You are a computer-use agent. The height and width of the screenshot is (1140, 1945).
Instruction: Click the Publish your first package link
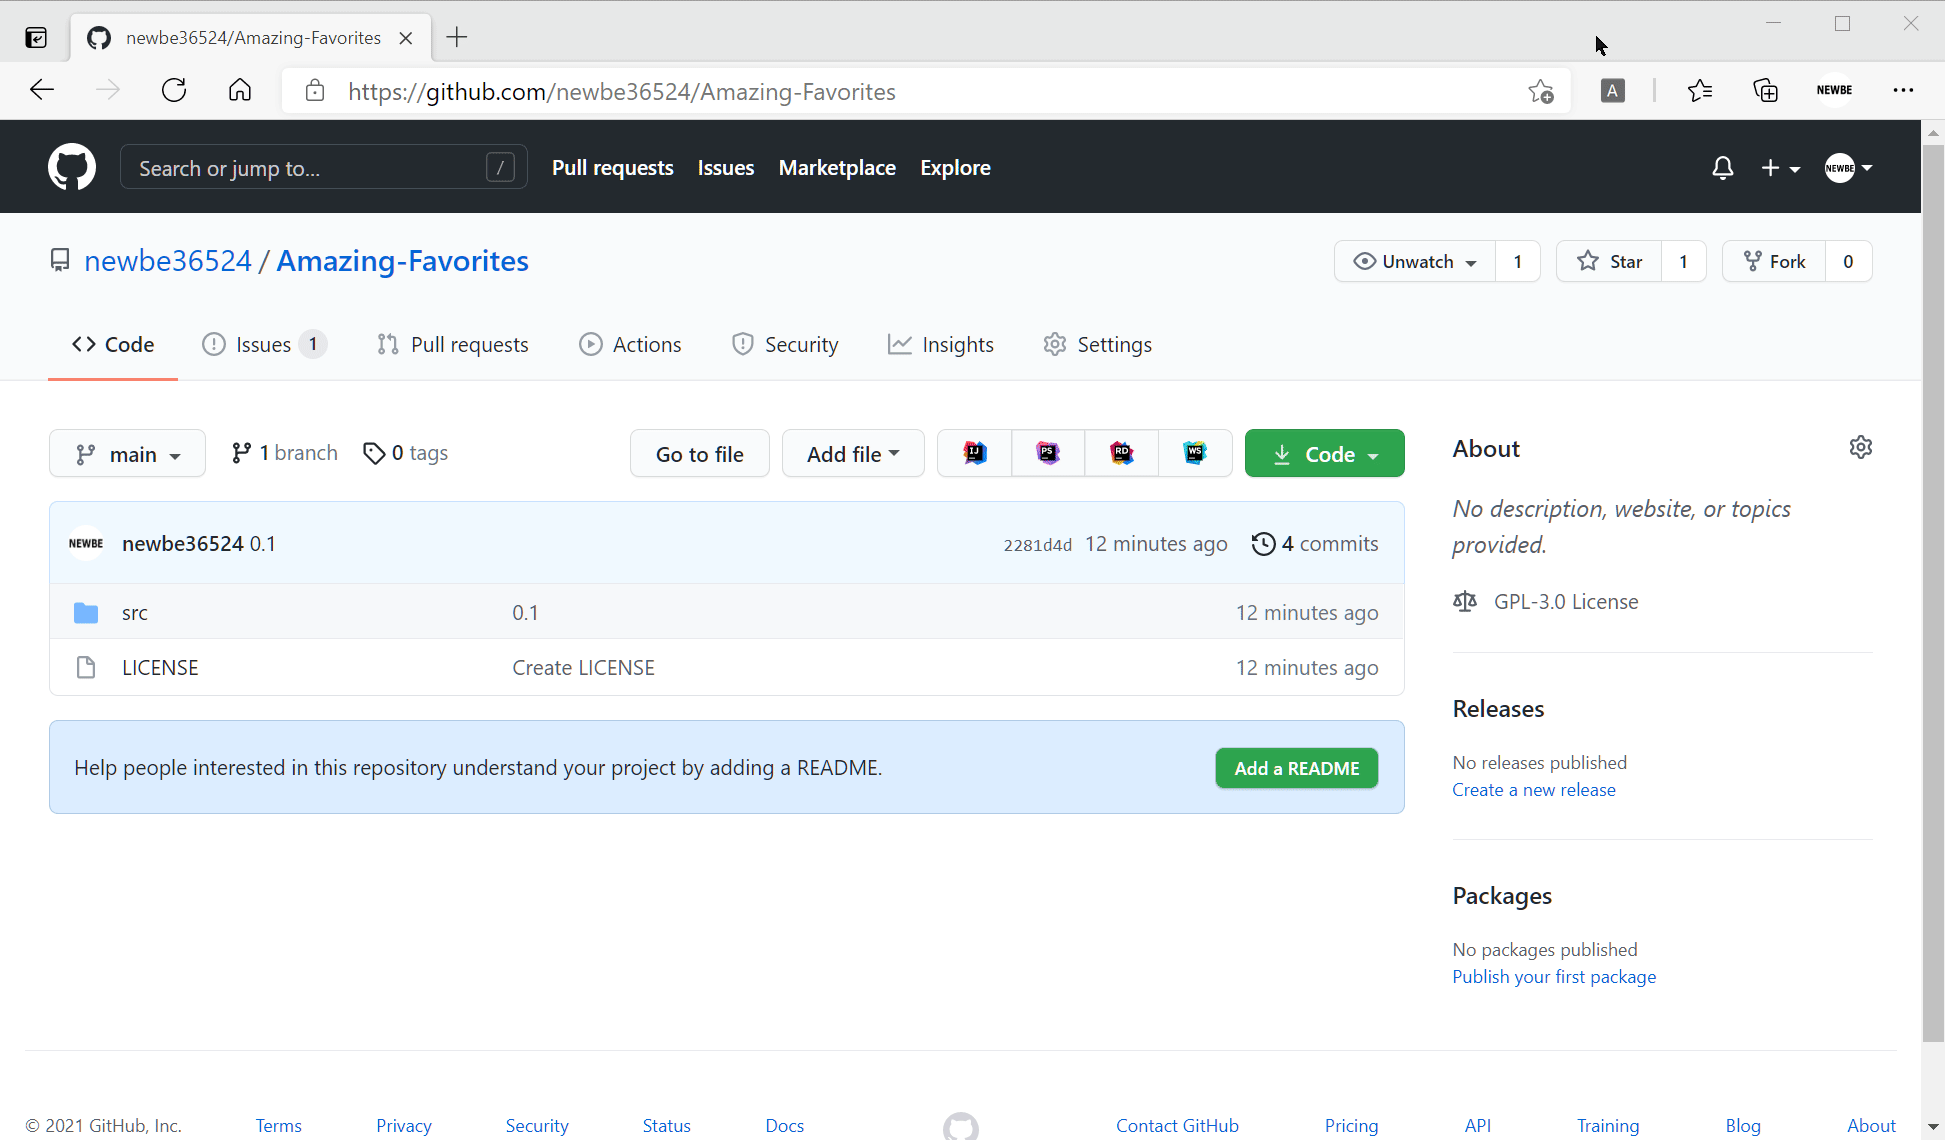tap(1553, 976)
